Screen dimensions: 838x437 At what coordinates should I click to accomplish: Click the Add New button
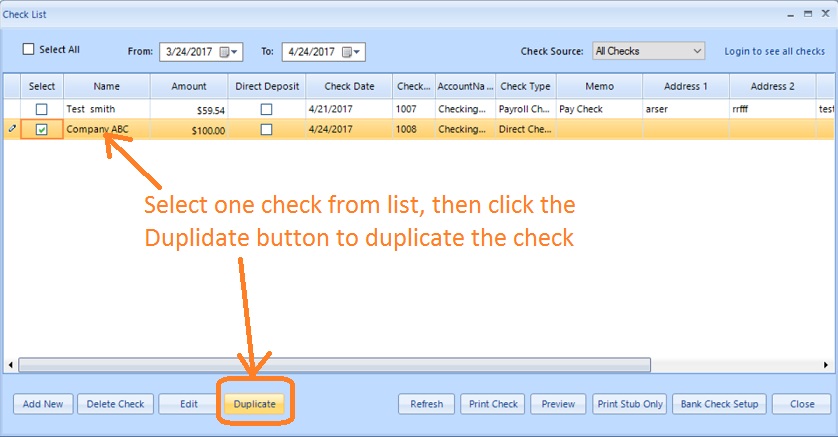point(43,404)
